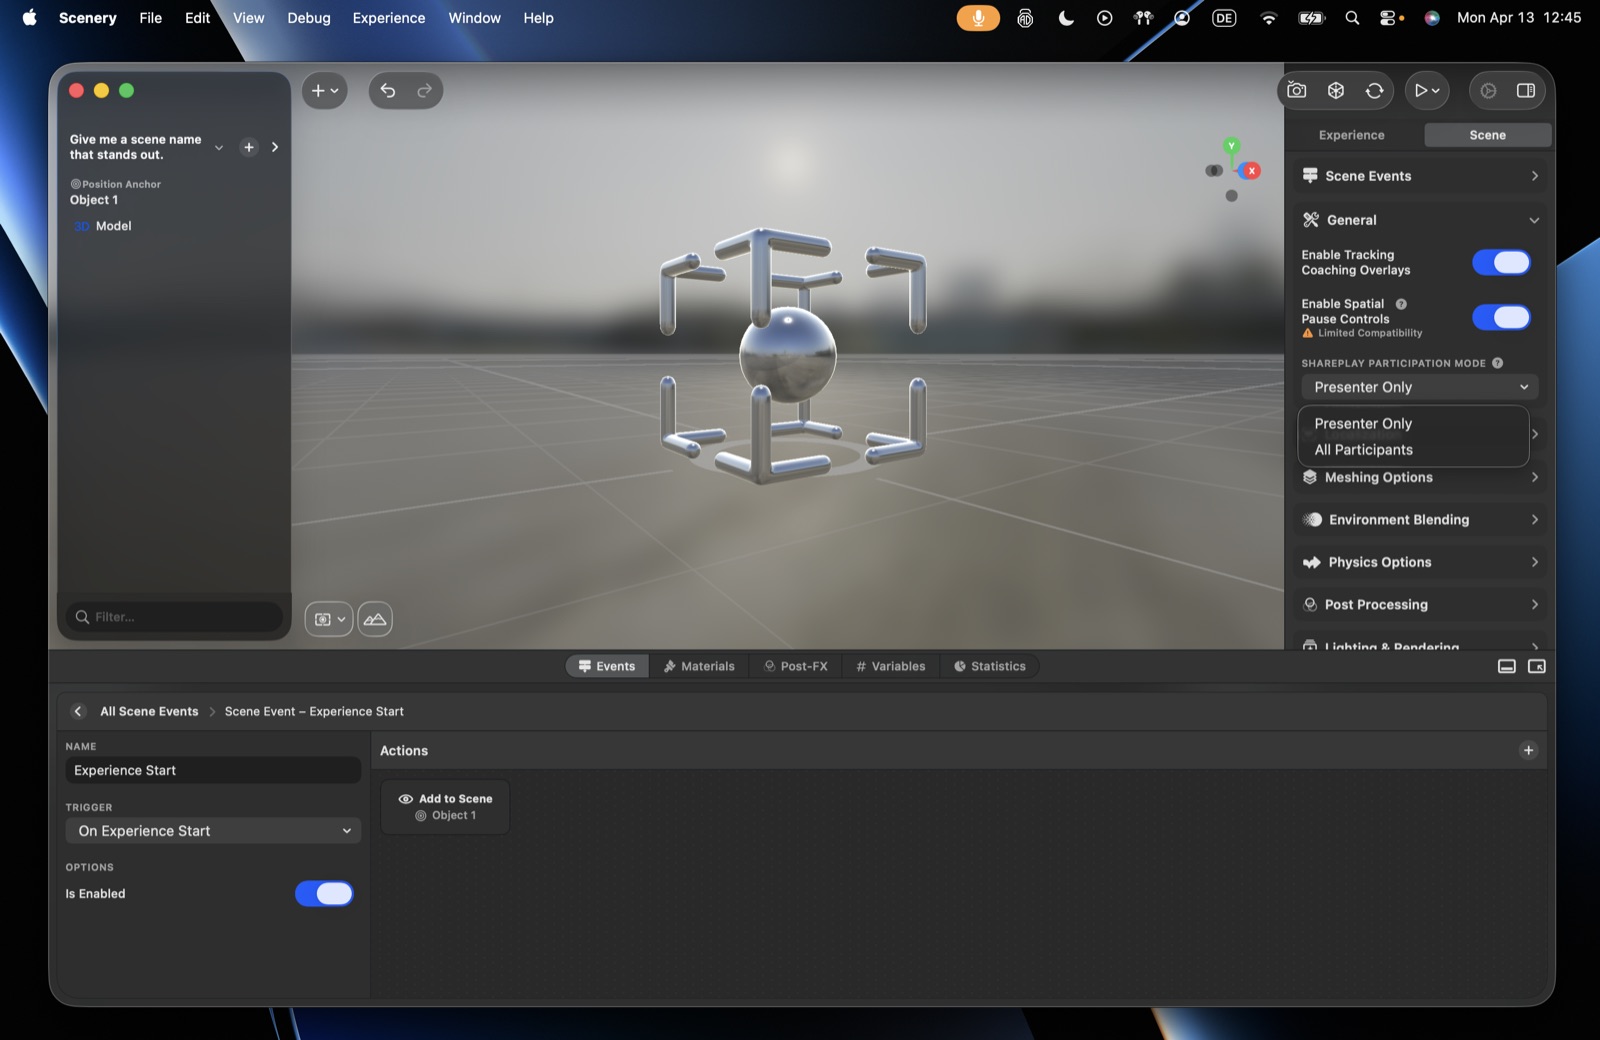
Task: Expand Meshing Options
Action: coord(1420,478)
